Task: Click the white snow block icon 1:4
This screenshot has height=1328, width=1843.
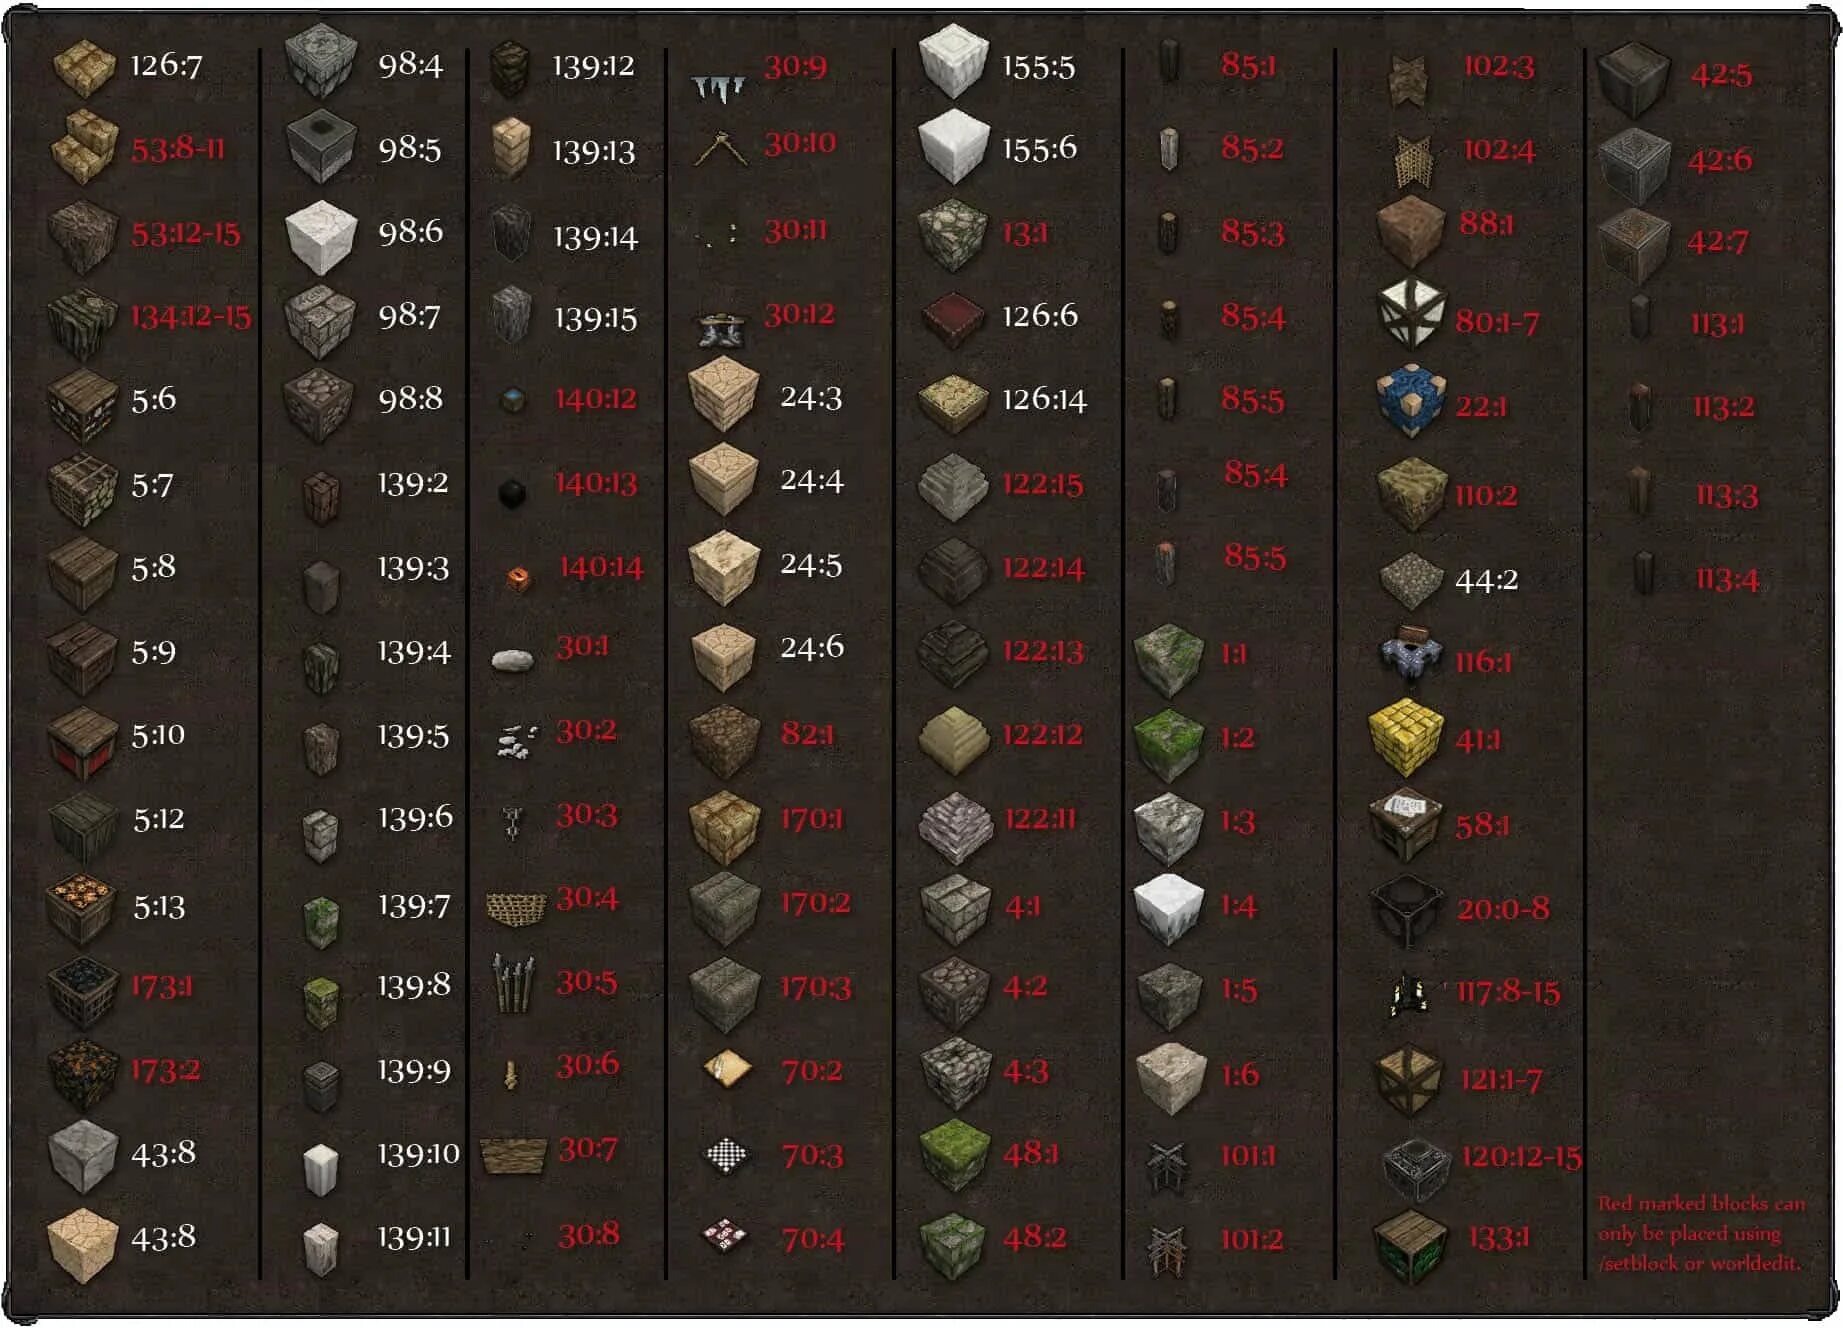Action: coord(1167,907)
